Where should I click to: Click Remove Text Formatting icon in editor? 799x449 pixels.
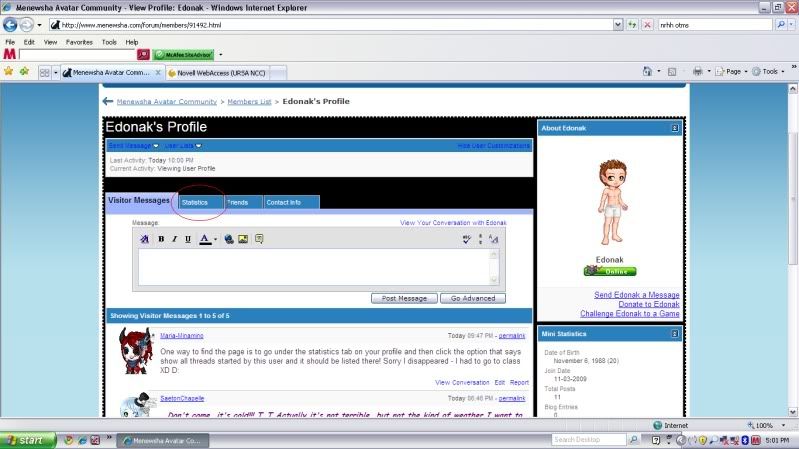tap(145, 239)
